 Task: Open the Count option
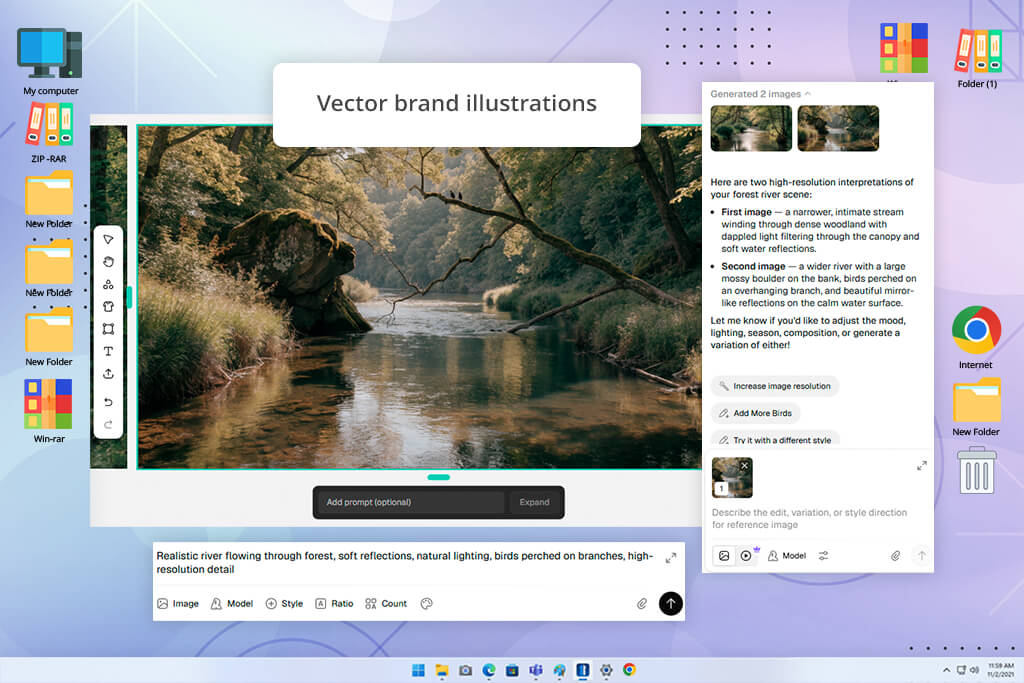386,603
